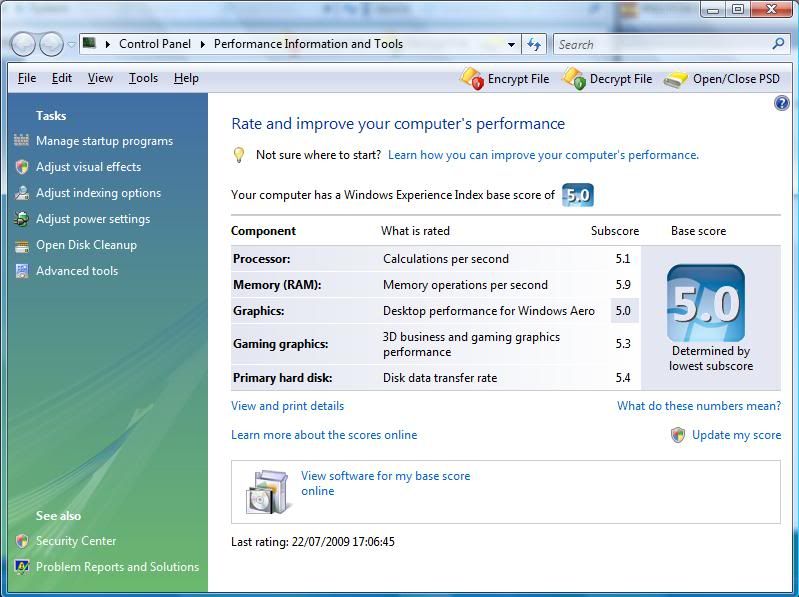Click the Decrypt File toolbar icon
Image resolution: width=799 pixels, height=597 pixels.
[x=574, y=78]
